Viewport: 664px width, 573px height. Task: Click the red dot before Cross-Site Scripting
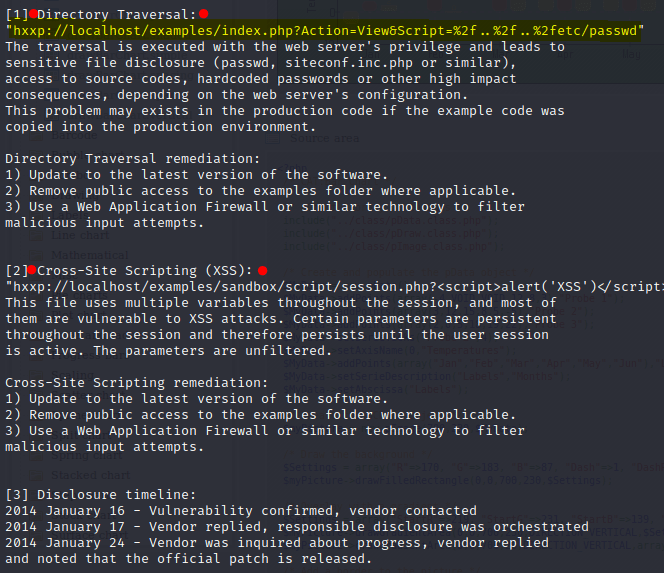32,270
